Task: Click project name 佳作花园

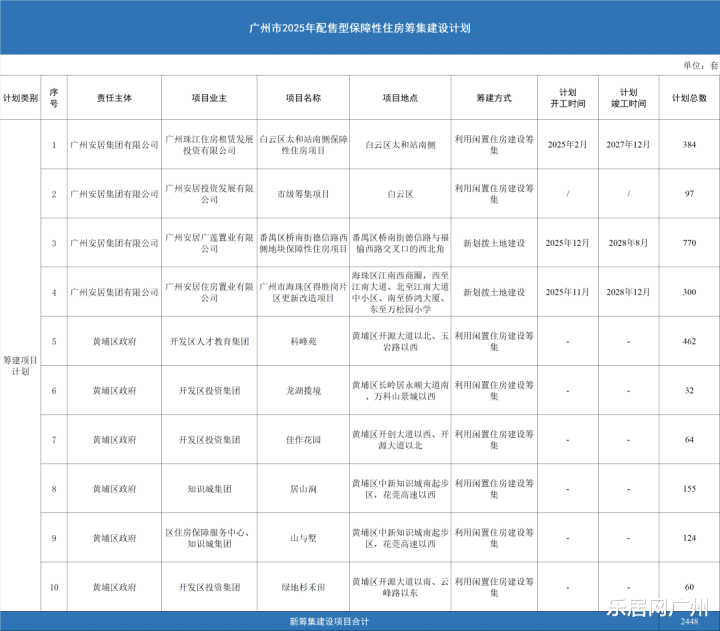Action: click(303, 440)
